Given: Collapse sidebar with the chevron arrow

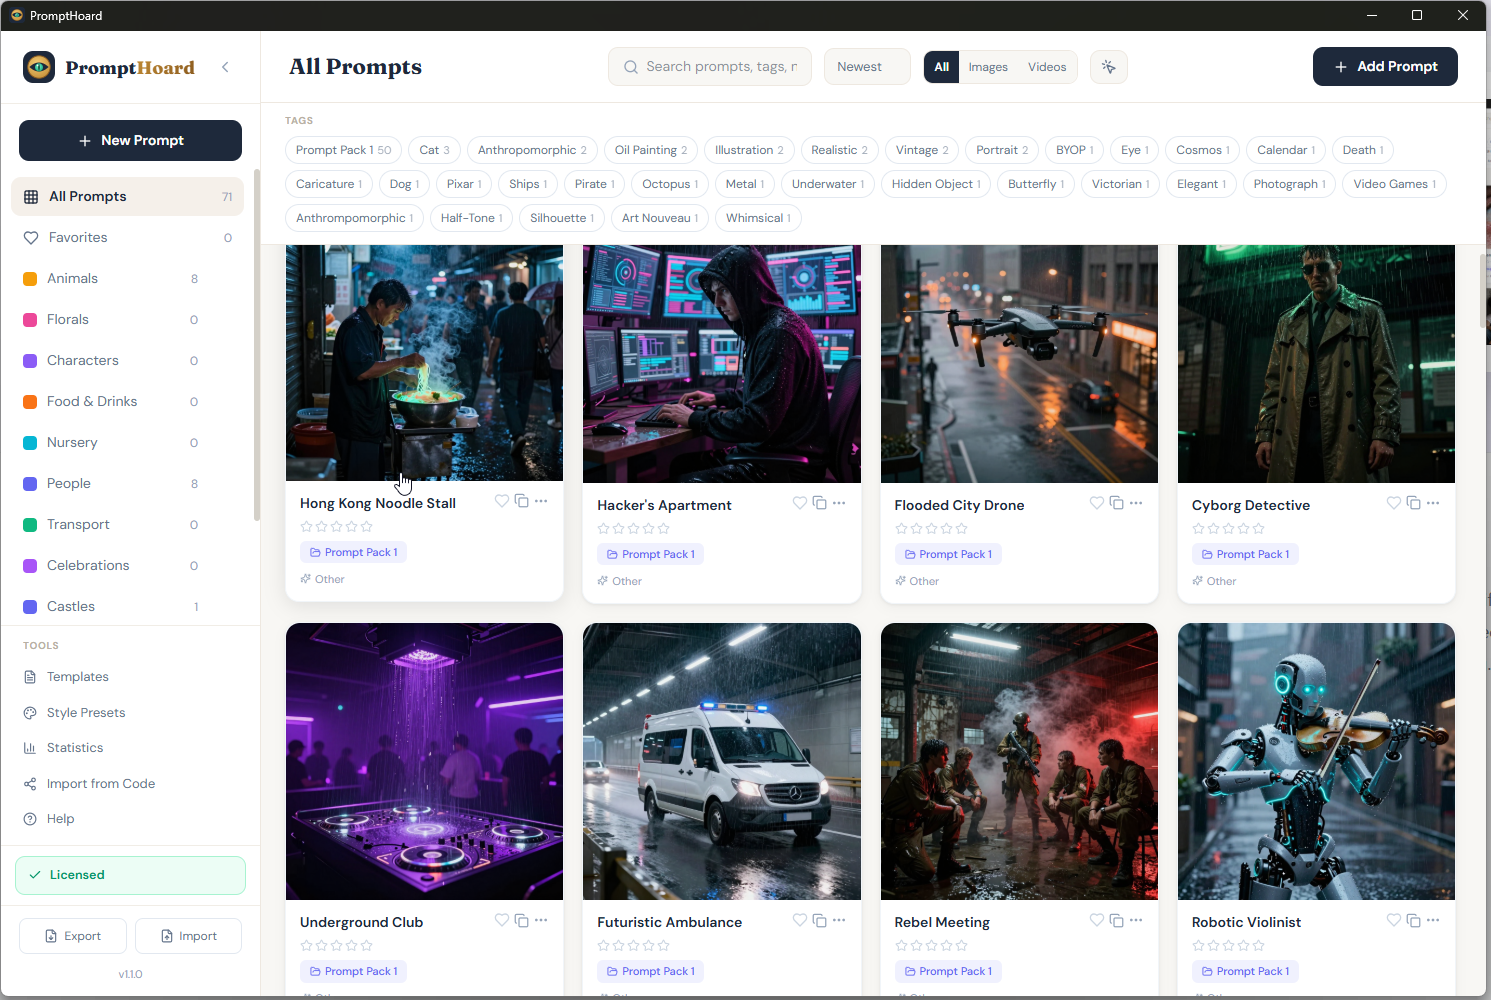Looking at the screenshot, I should [225, 67].
